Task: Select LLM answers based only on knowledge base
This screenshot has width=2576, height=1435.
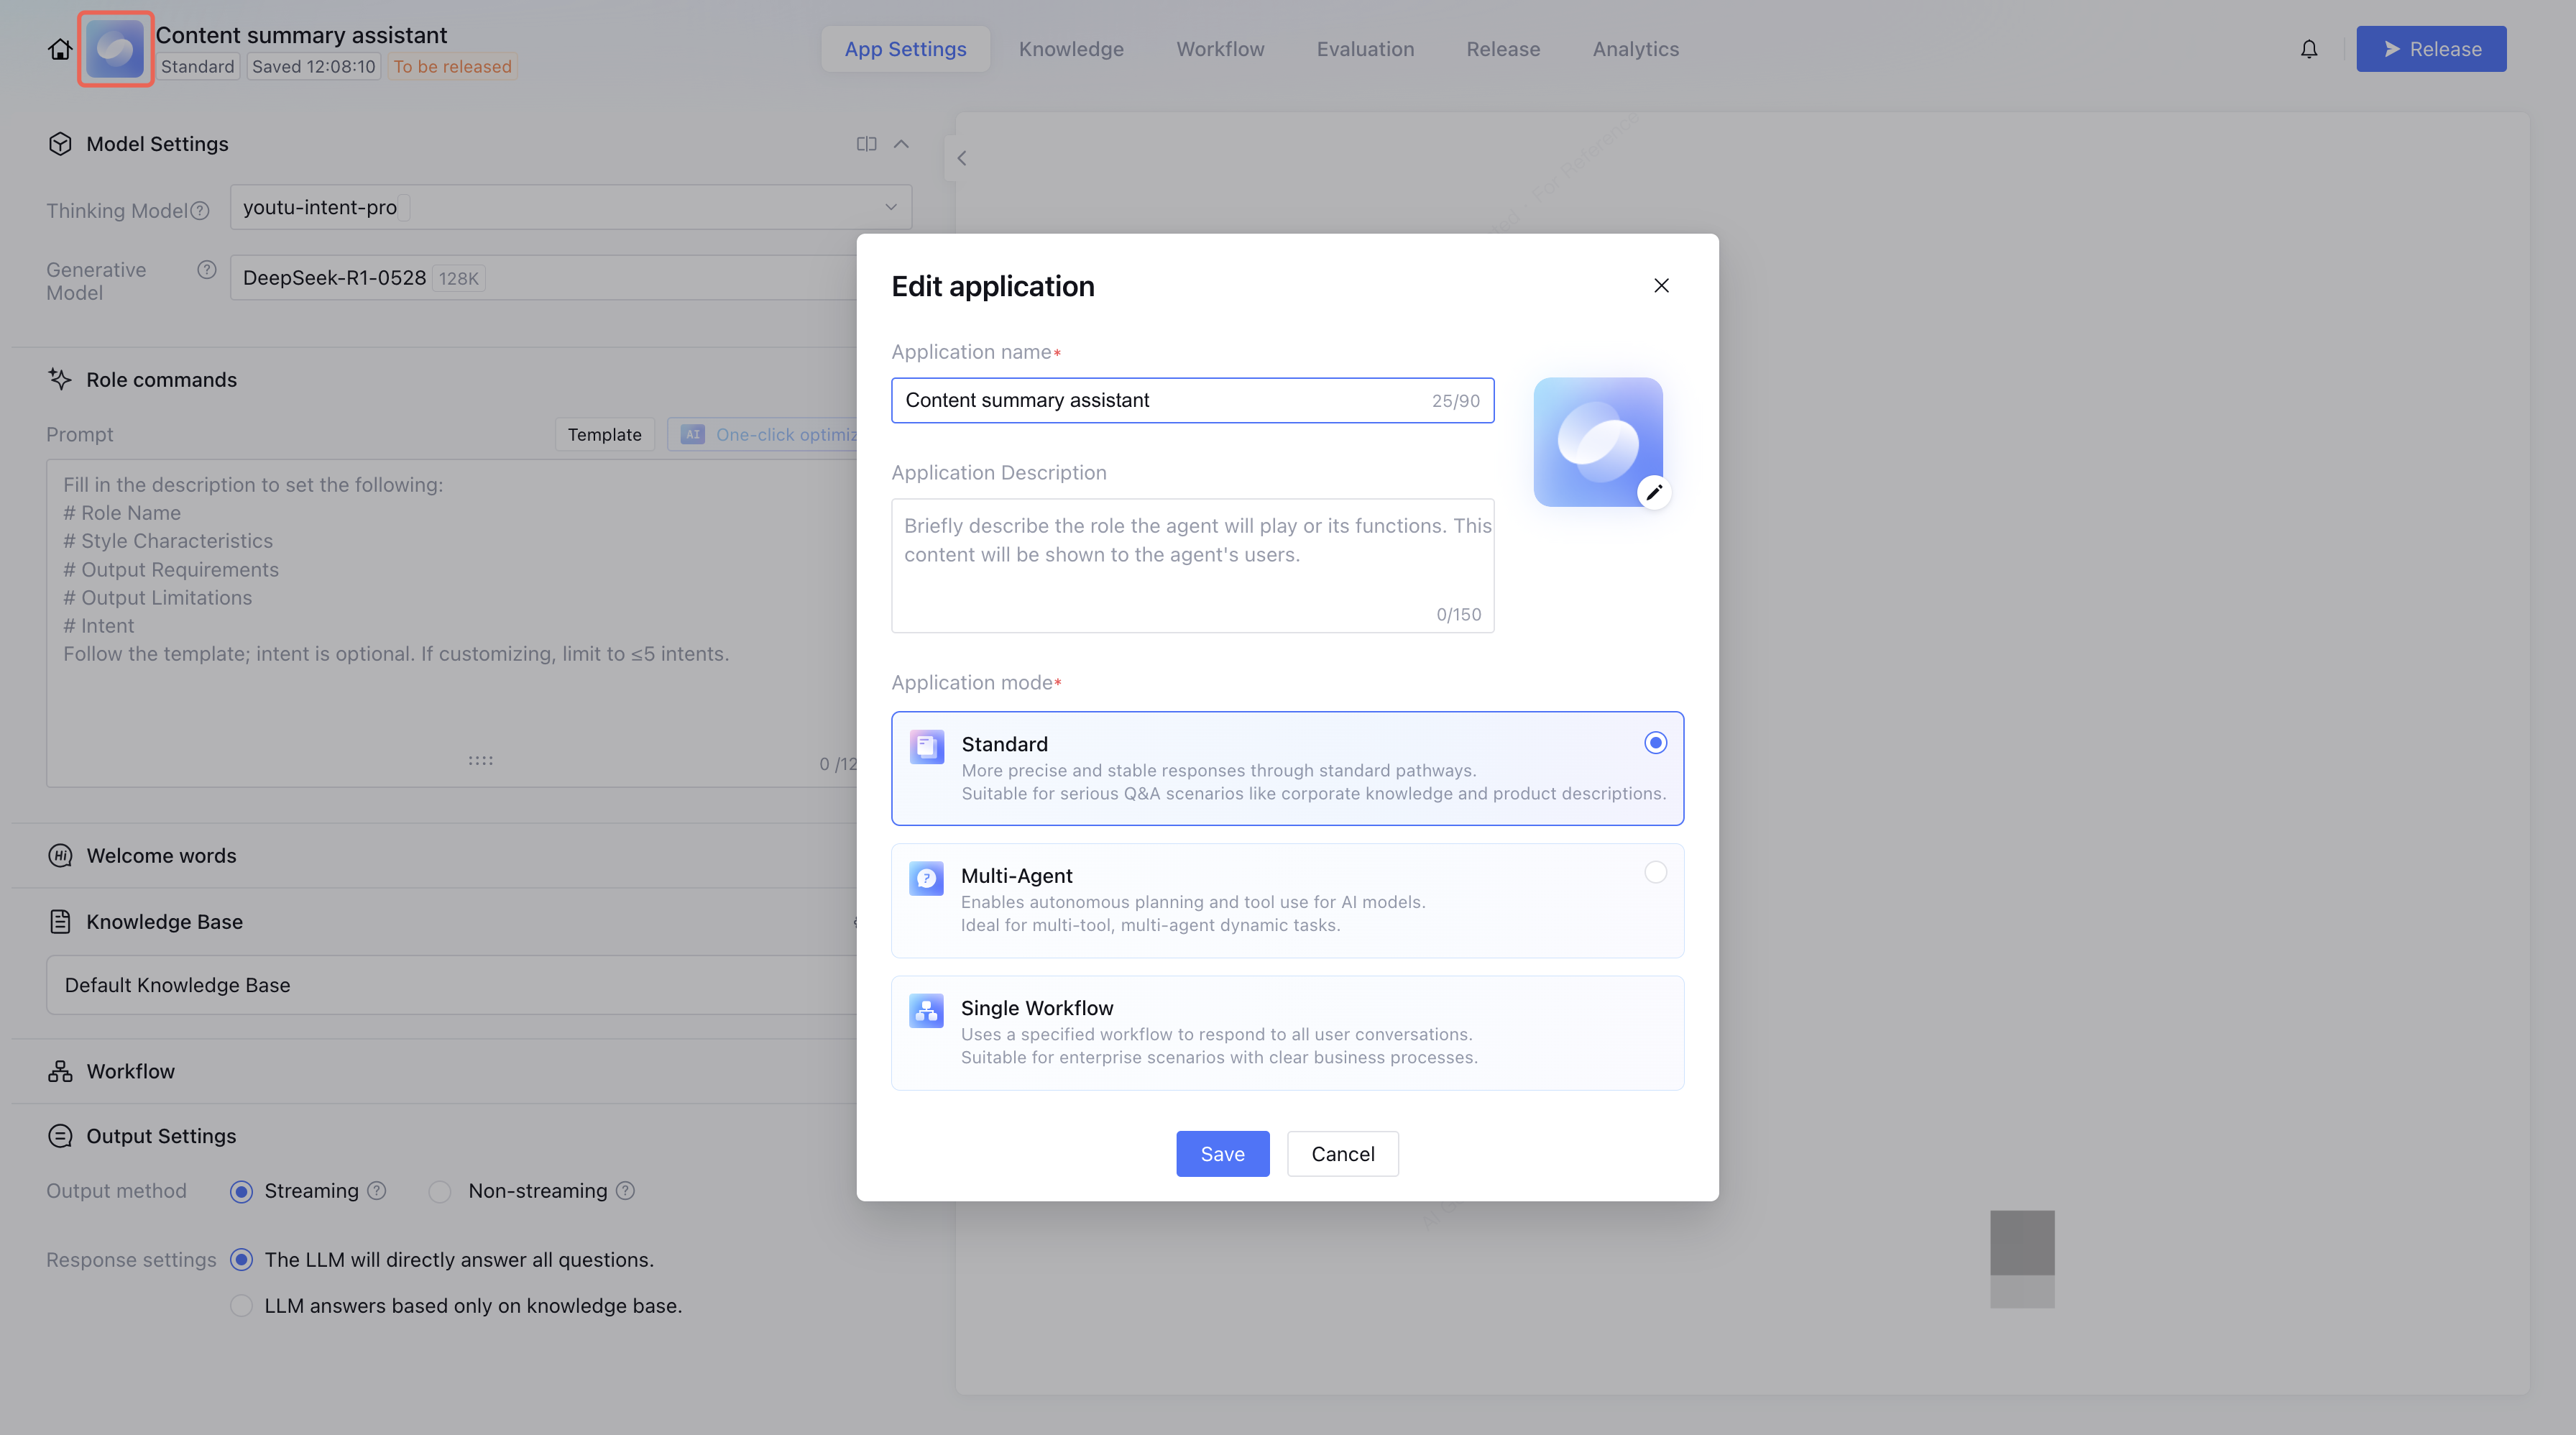Action: pyautogui.click(x=241, y=1305)
